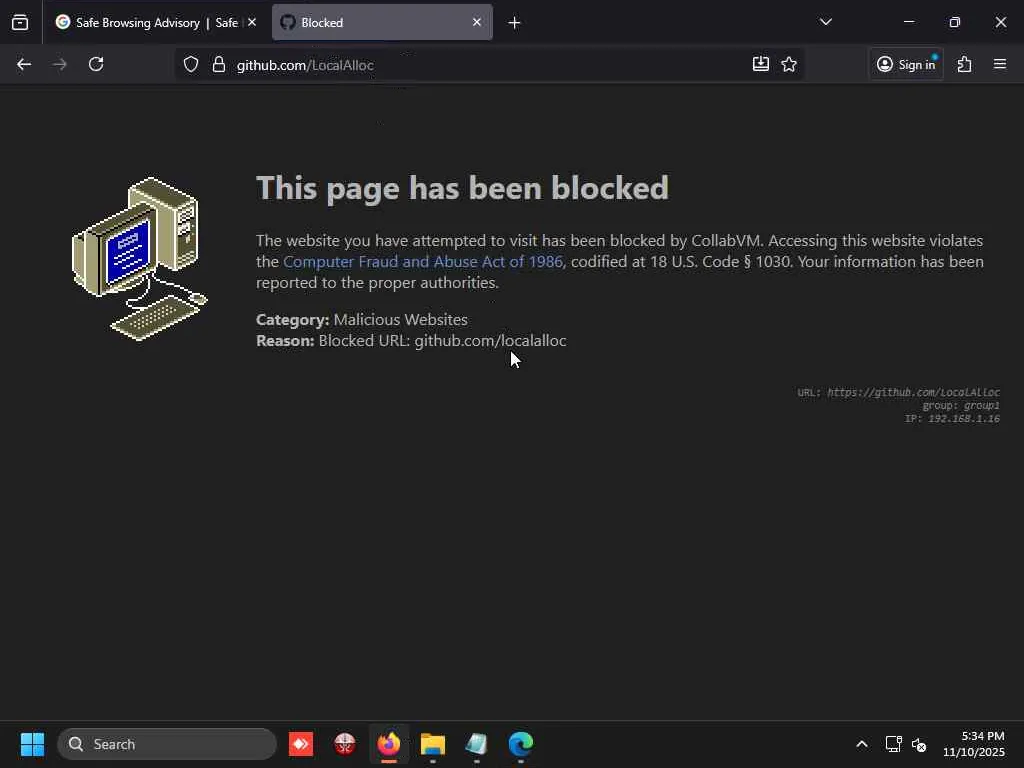The height and width of the screenshot is (768, 1024).
Task: Open the red AnyDesk taskbar icon
Action: pyautogui.click(x=301, y=744)
